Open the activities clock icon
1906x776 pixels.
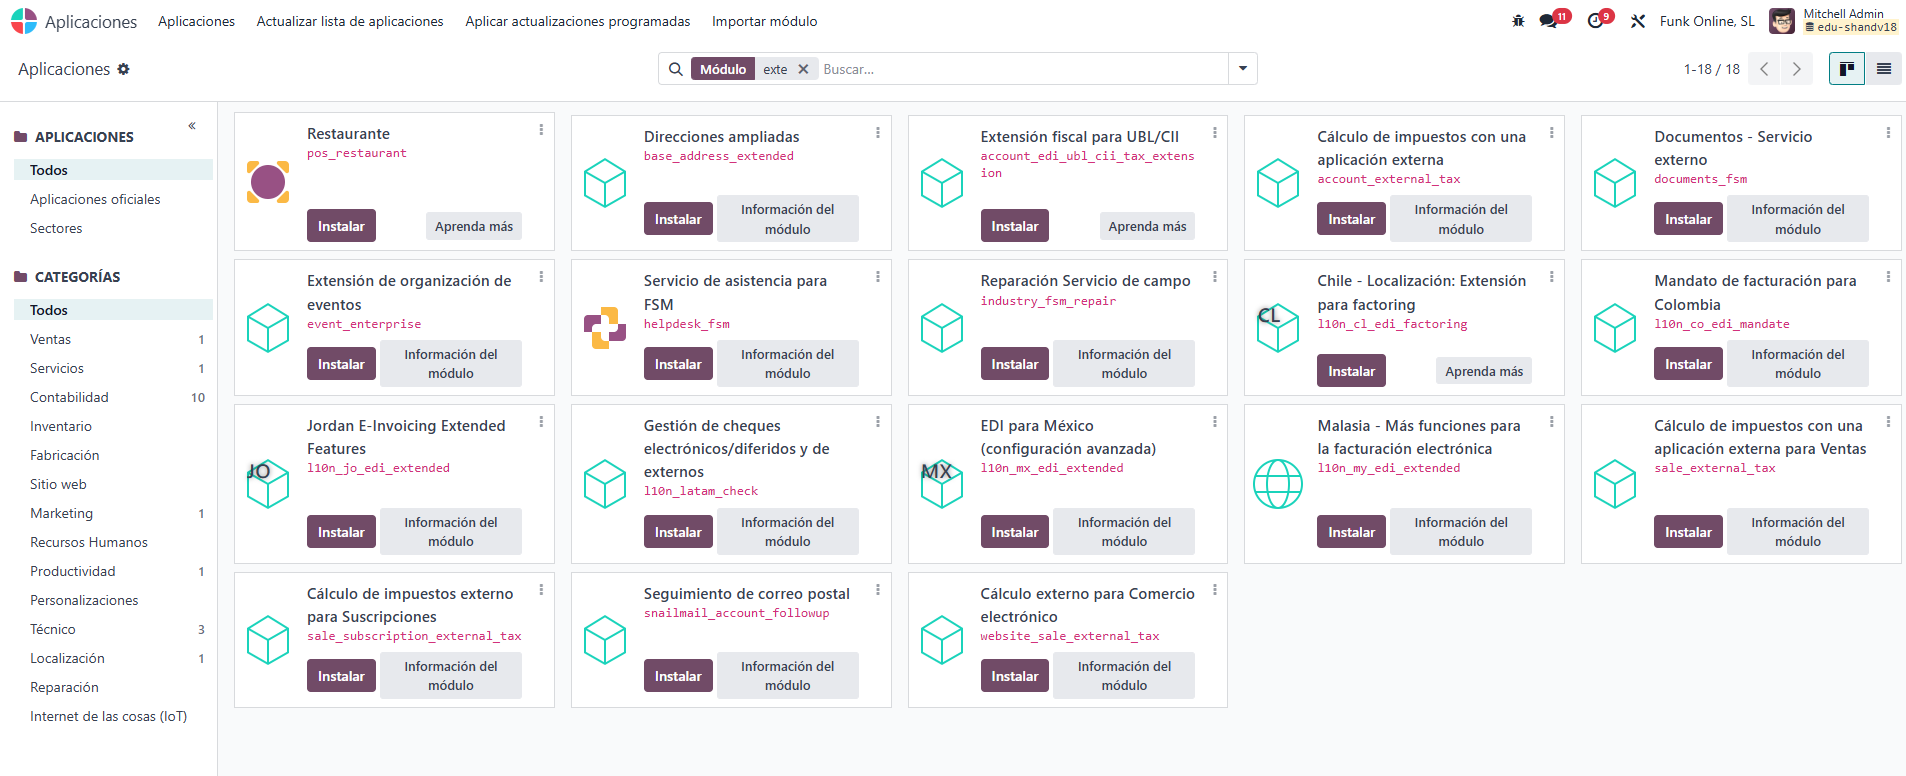[x=1595, y=21]
